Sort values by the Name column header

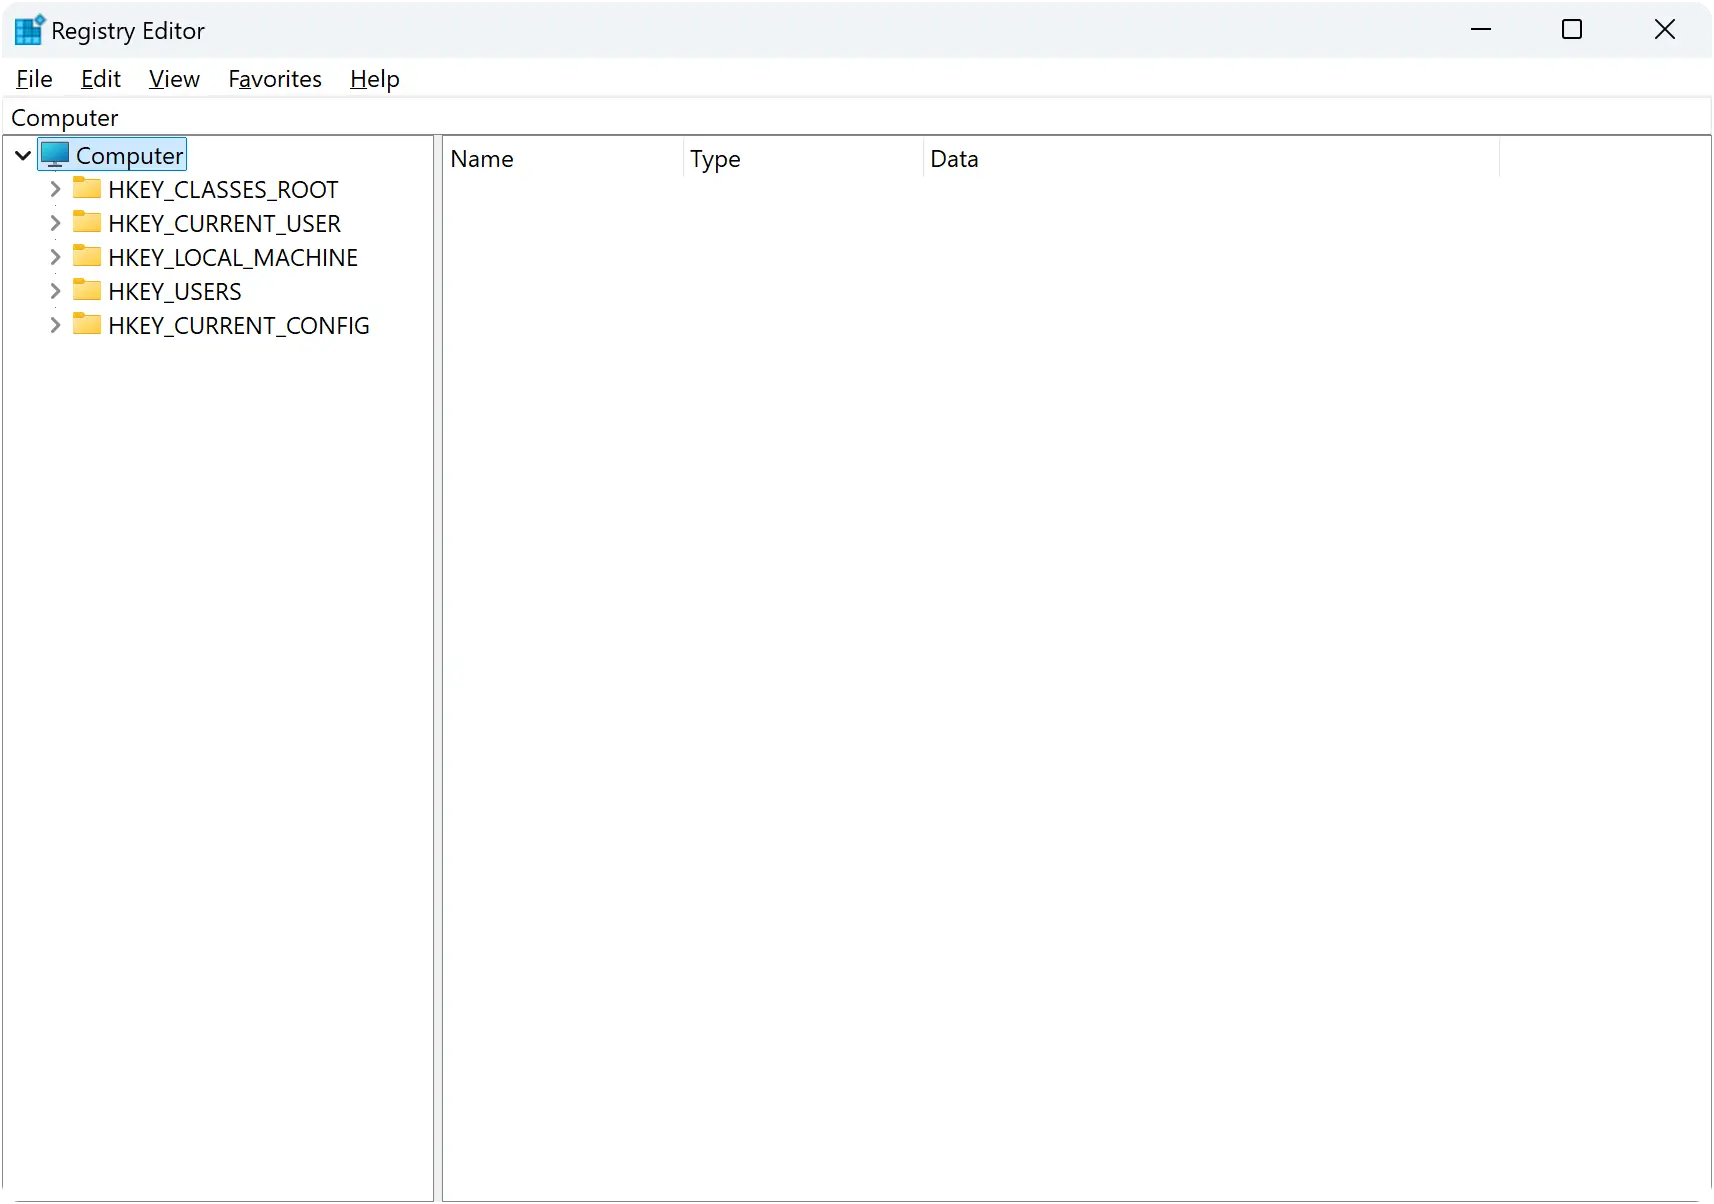click(x=563, y=159)
